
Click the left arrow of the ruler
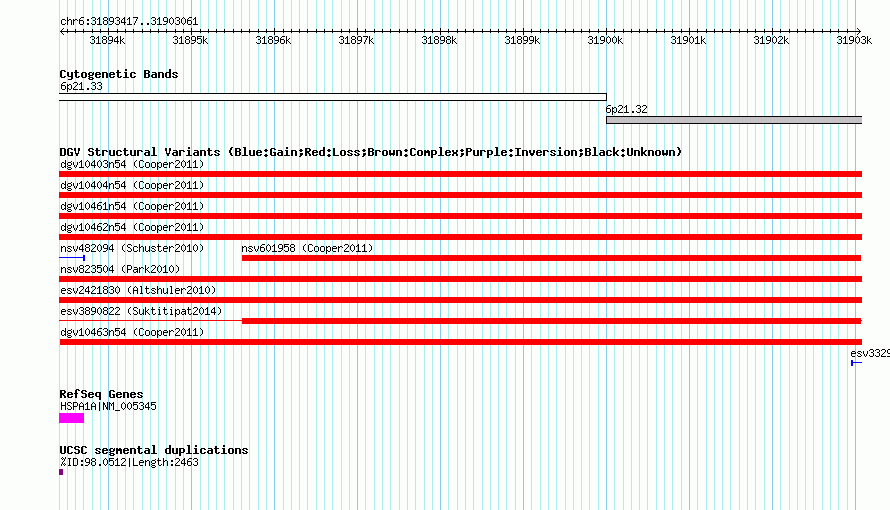pyautogui.click(x=62, y=31)
